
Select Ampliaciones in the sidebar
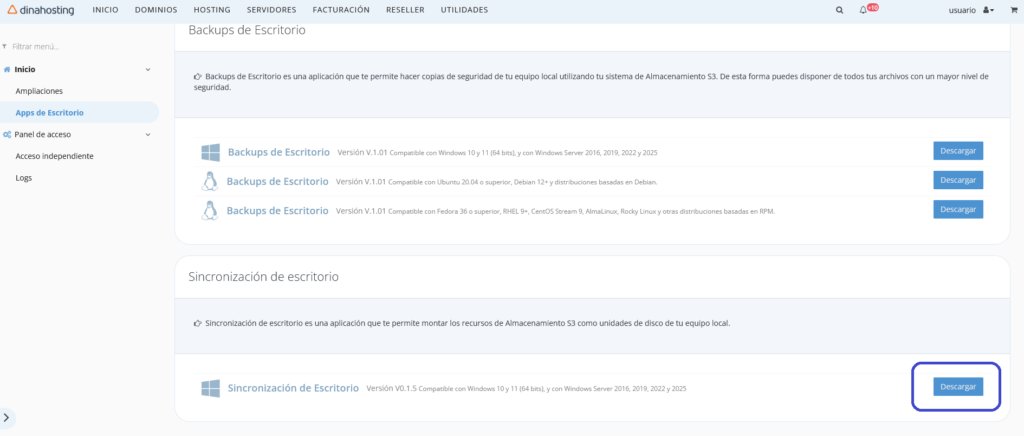click(39, 91)
